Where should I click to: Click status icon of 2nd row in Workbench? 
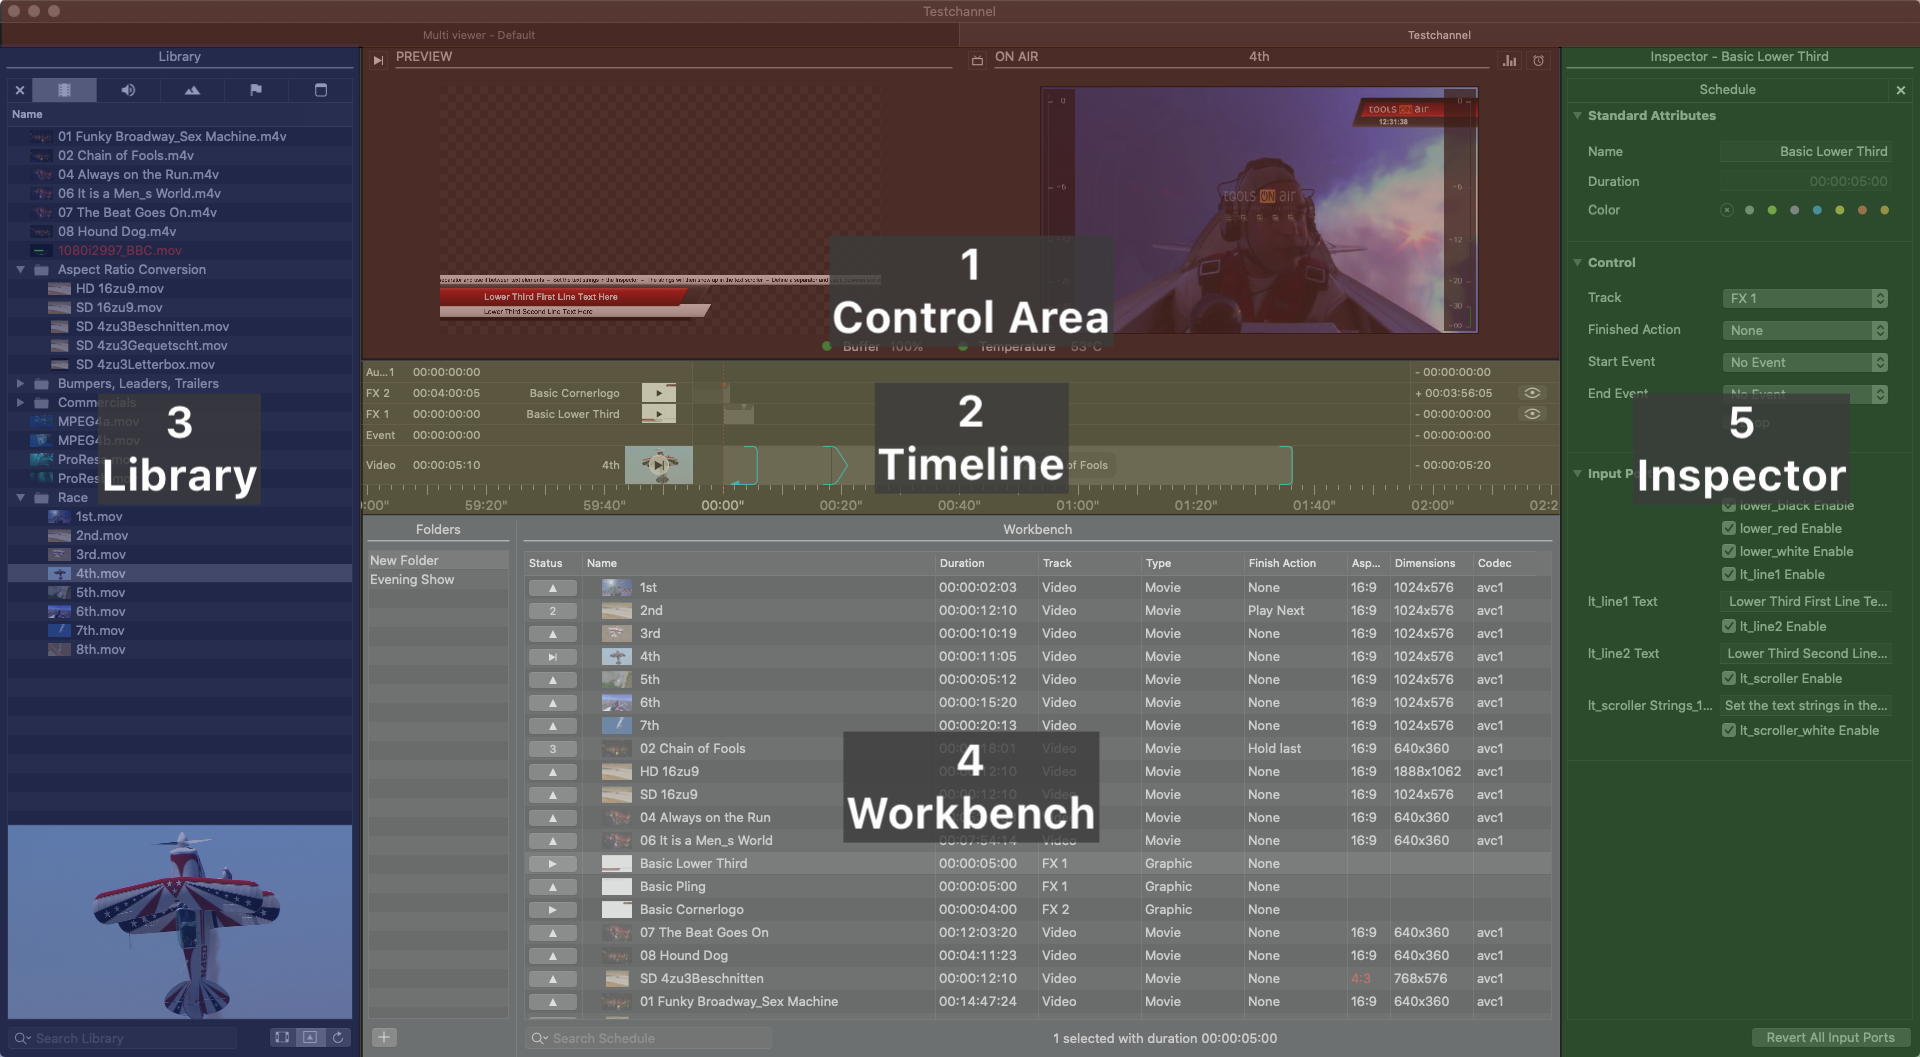tap(552, 611)
